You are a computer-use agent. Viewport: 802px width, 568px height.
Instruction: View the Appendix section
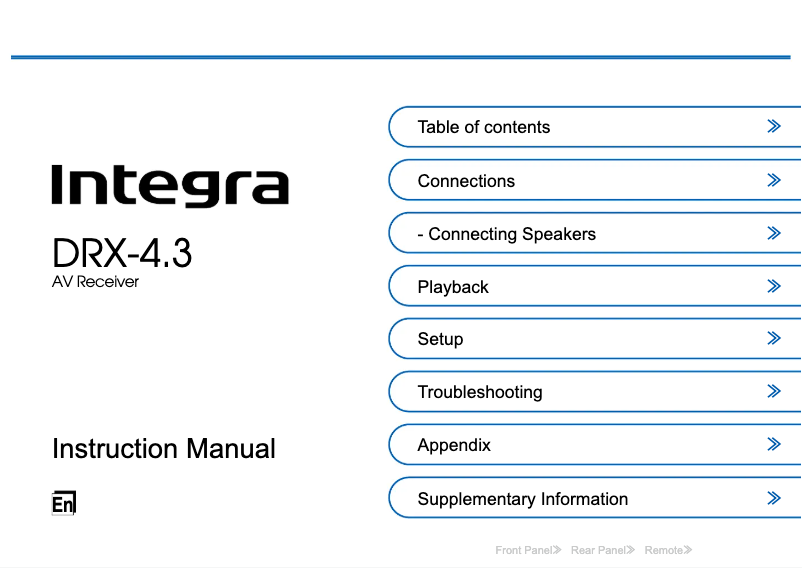(x=454, y=445)
